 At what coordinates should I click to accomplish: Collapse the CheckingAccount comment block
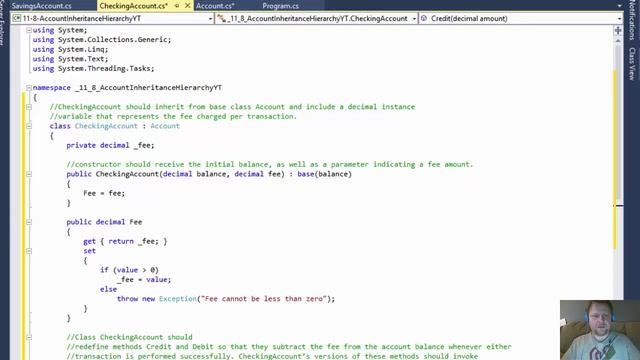click(29, 107)
